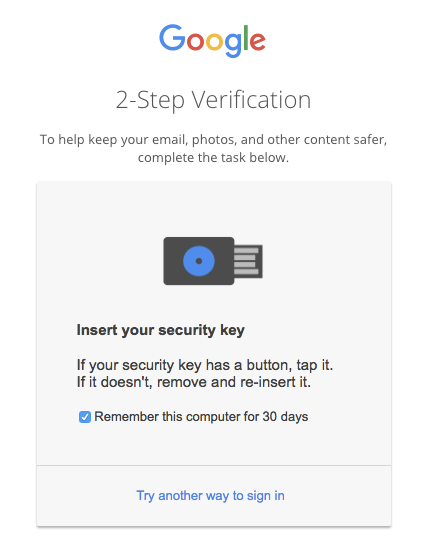Uncheck Remember this computer checkbox
Viewport: 447px width, 546px height.
[85, 417]
